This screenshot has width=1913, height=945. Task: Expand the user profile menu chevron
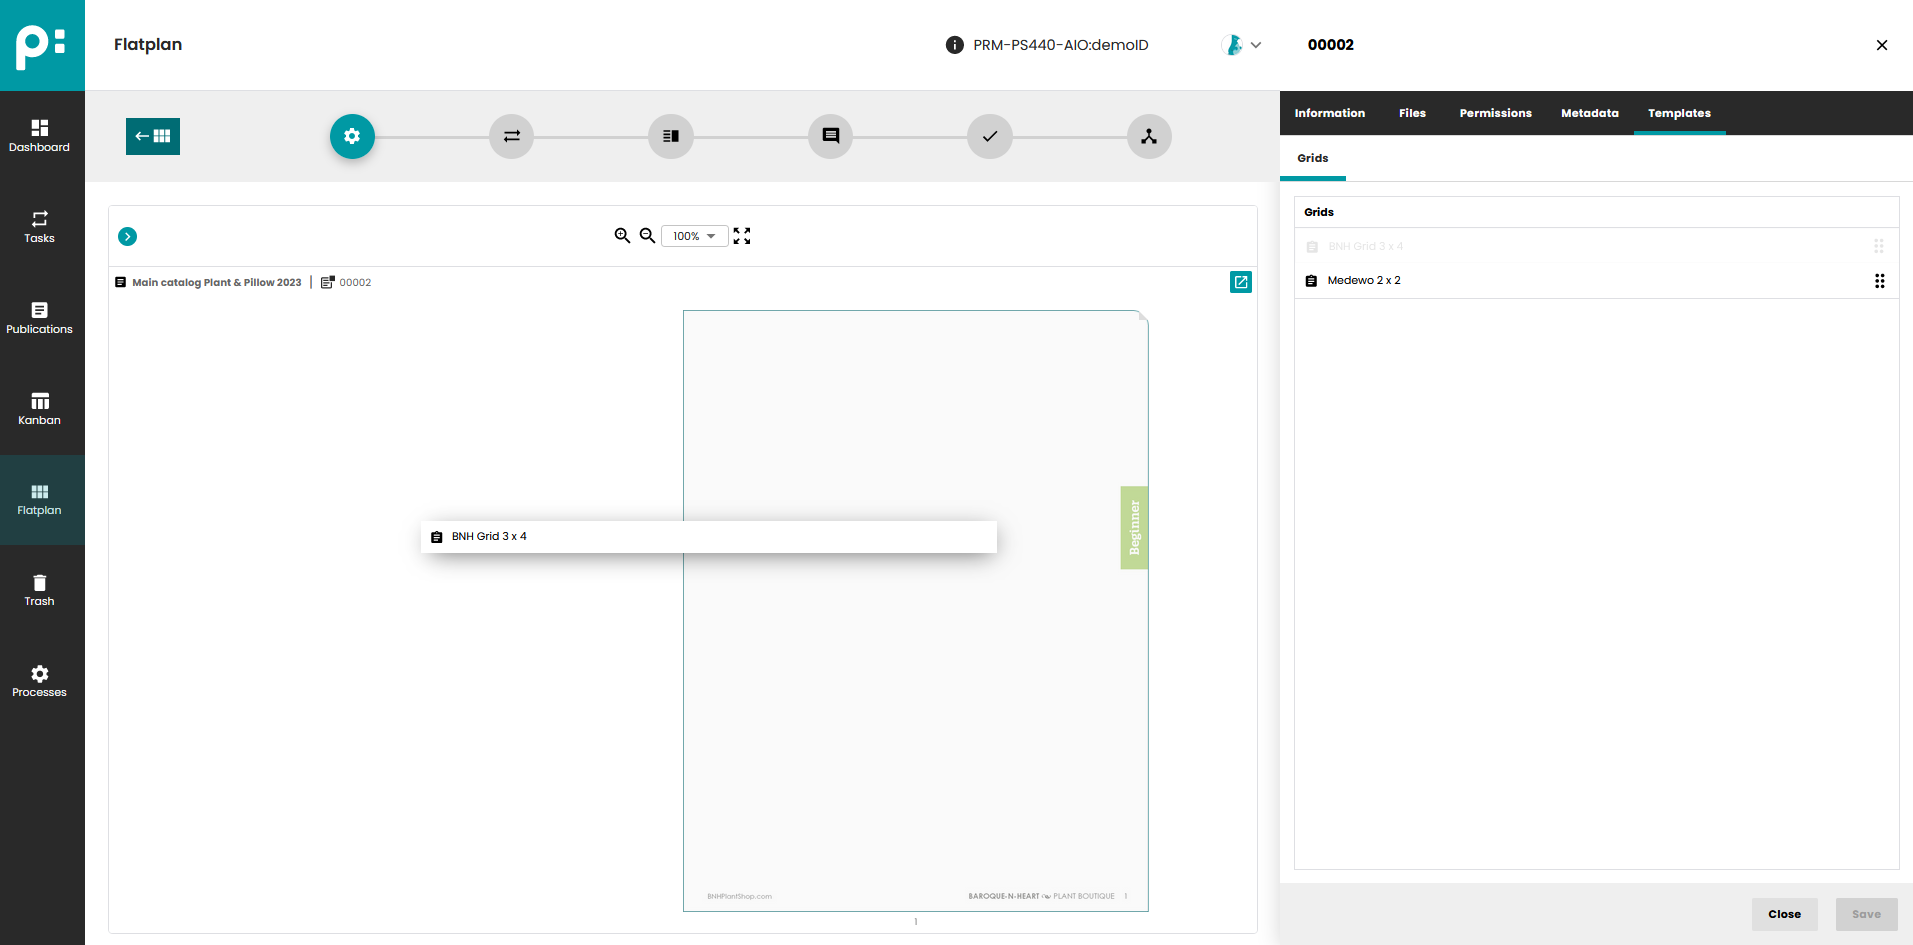(x=1256, y=45)
